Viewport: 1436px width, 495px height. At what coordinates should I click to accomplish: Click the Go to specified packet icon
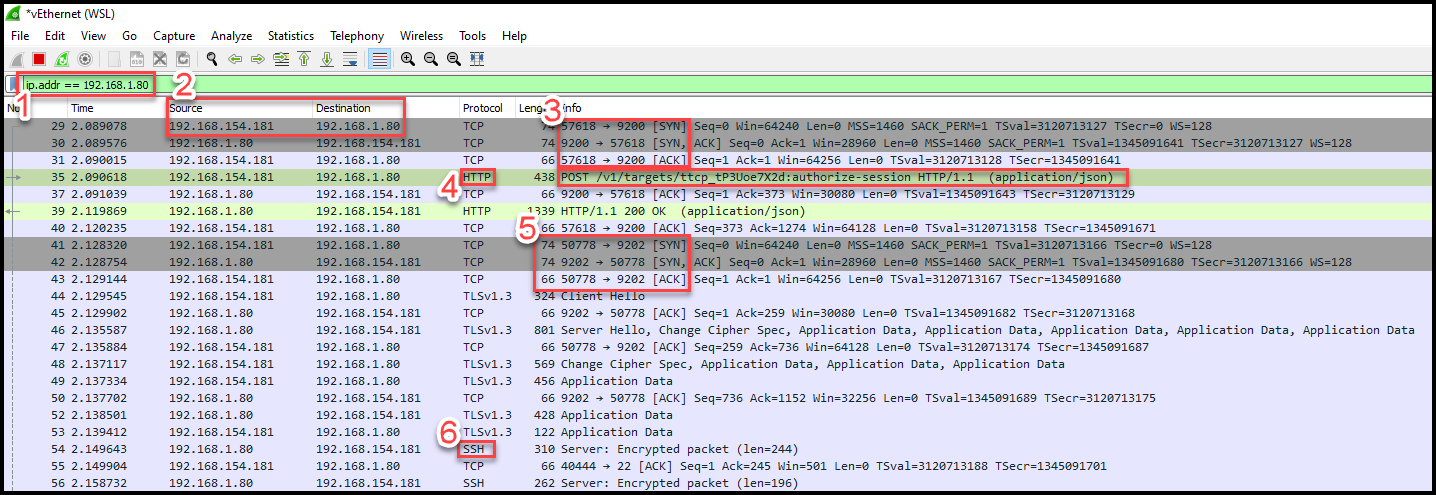pyautogui.click(x=281, y=59)
